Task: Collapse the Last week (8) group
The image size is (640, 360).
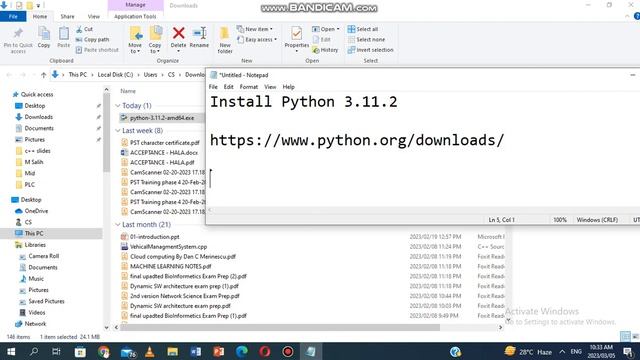Action: coord(118,131)
